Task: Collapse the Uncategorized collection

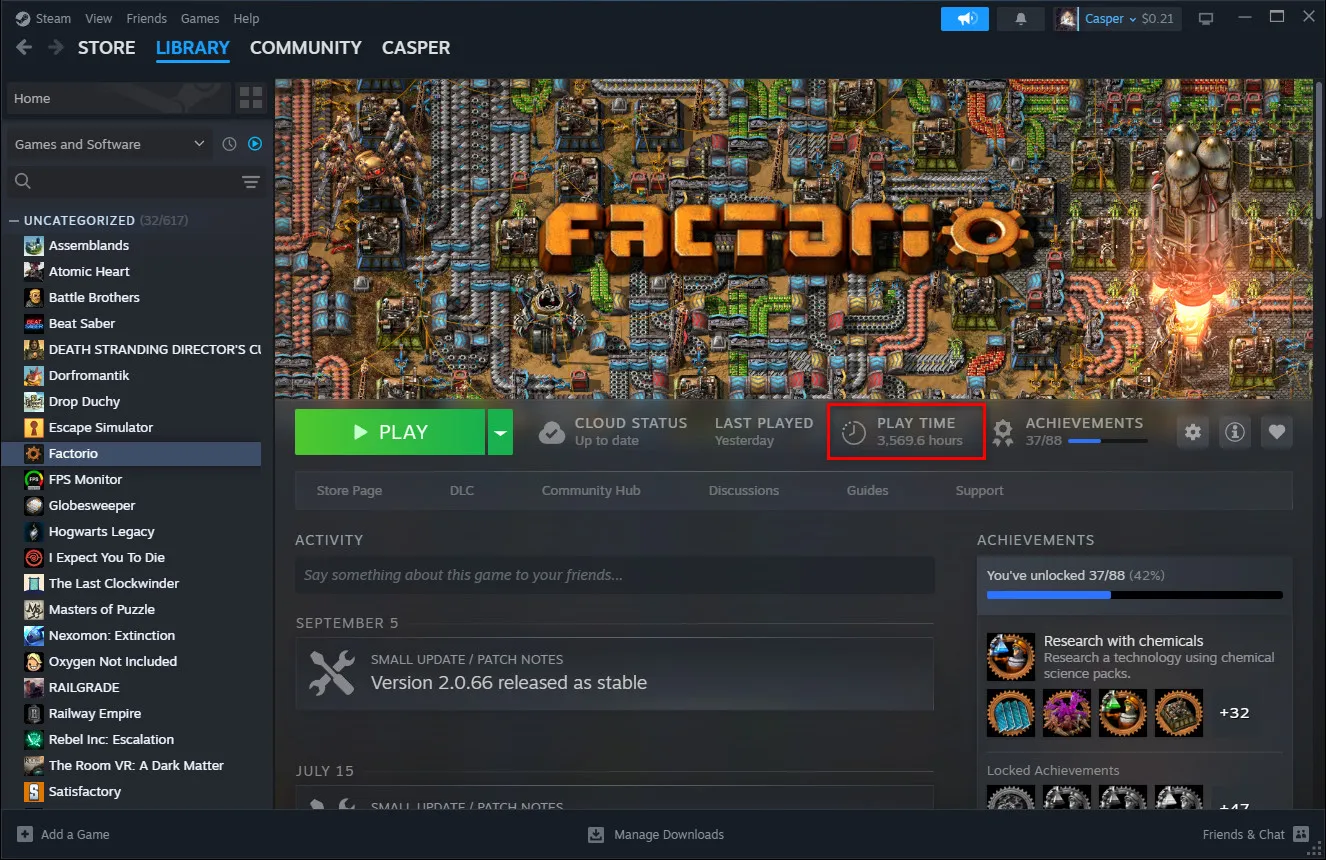Action: point(13,220)
